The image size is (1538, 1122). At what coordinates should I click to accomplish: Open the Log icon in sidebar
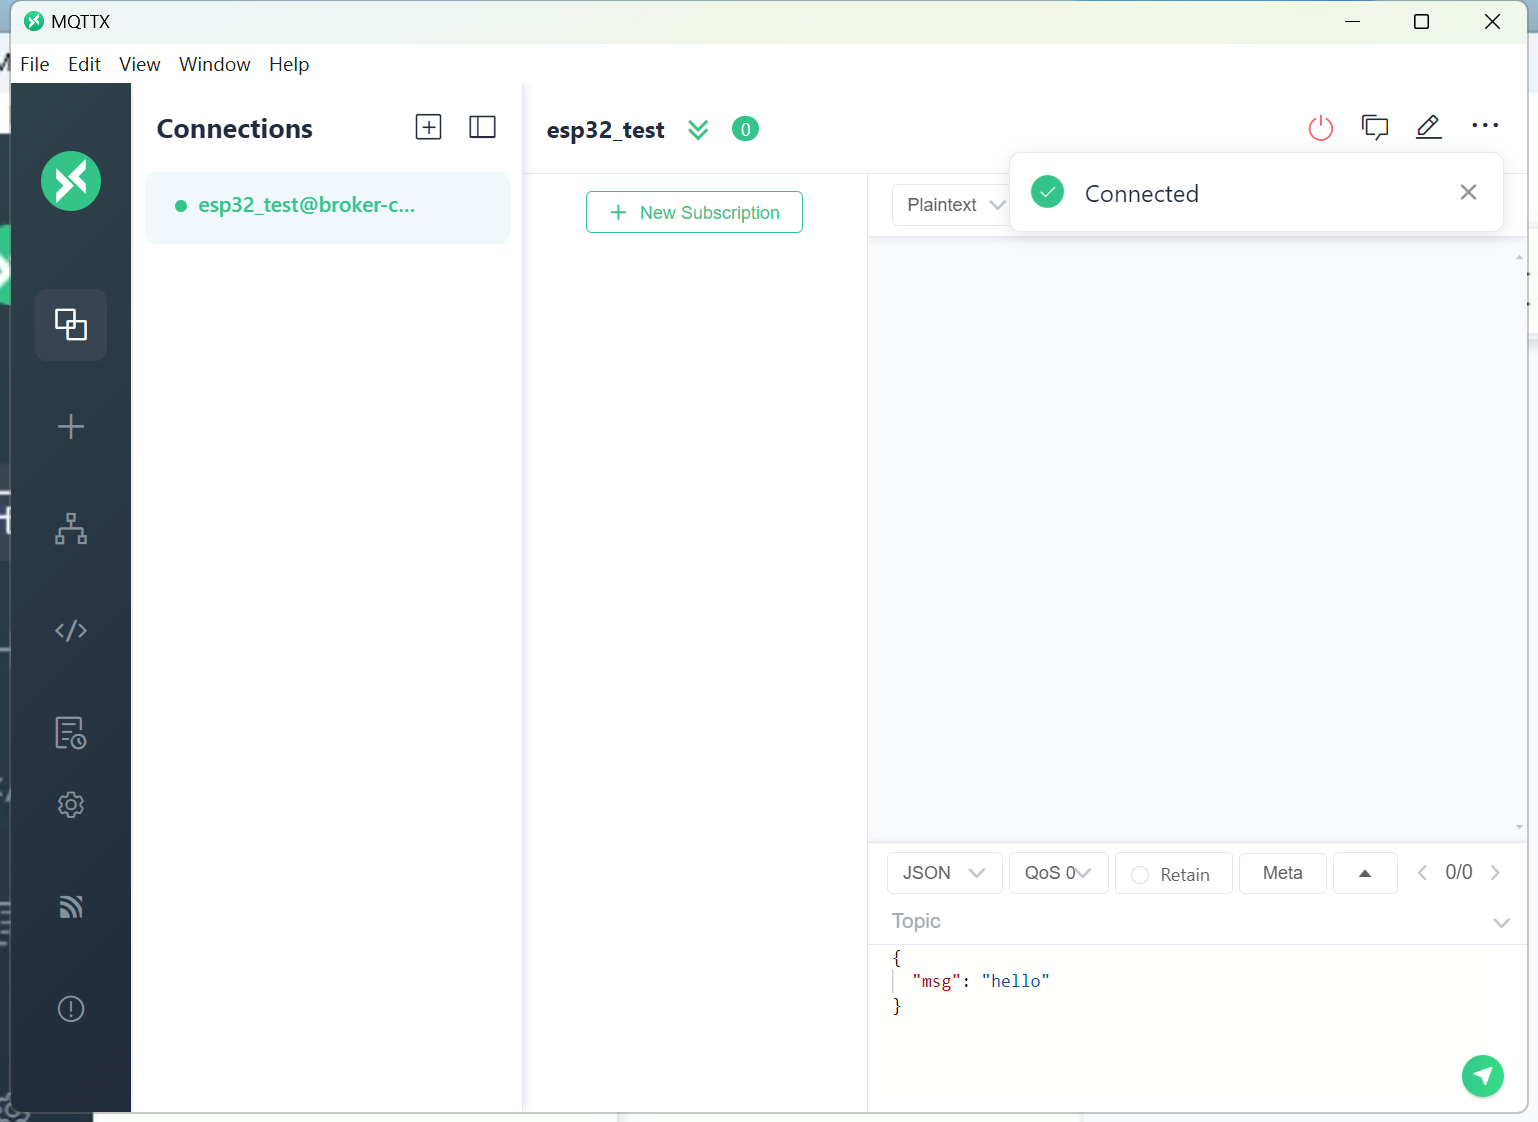(x=71, y=733)
